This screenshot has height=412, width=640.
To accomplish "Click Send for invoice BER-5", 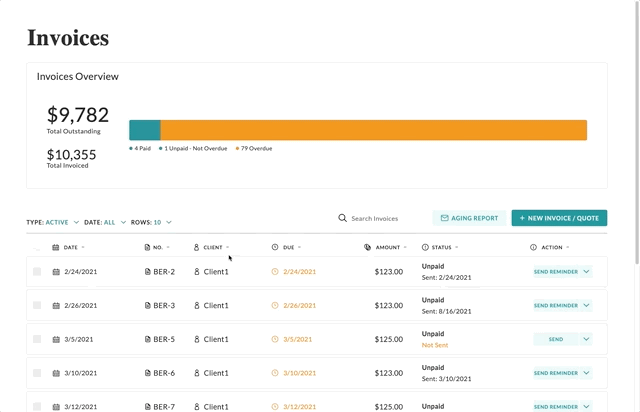I will point(556,339).
